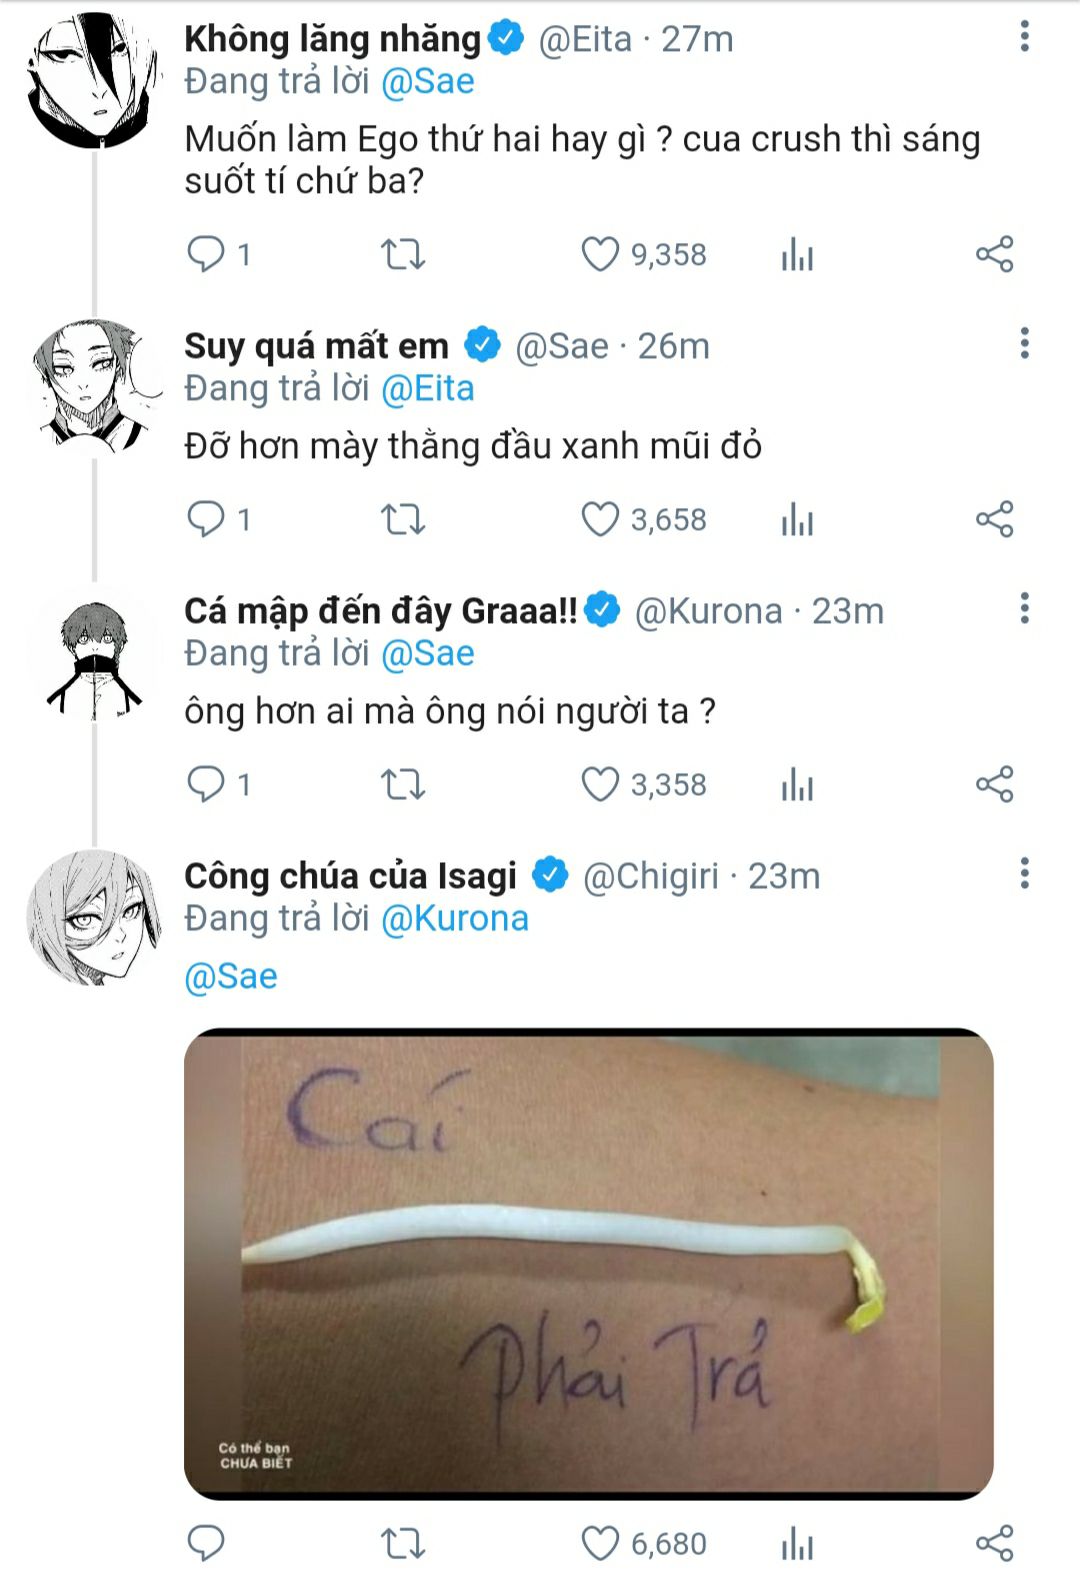Open Chigiri's profile avatar
The height and width of the screenshot is (1571, 1080).
pyautogui.click(x=94, y=917)
